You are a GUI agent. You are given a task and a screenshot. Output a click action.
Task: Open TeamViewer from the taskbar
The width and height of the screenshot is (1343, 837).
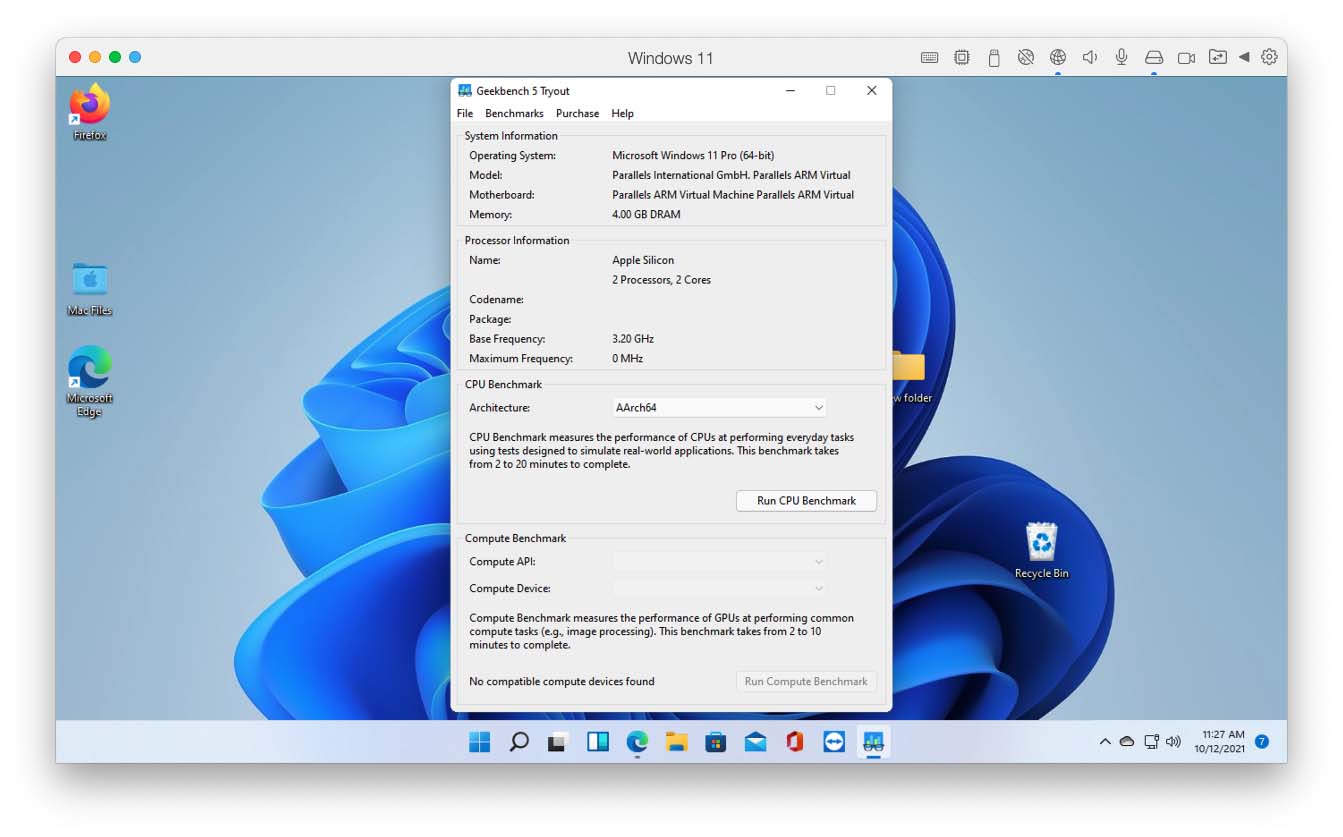coord(834,742)
